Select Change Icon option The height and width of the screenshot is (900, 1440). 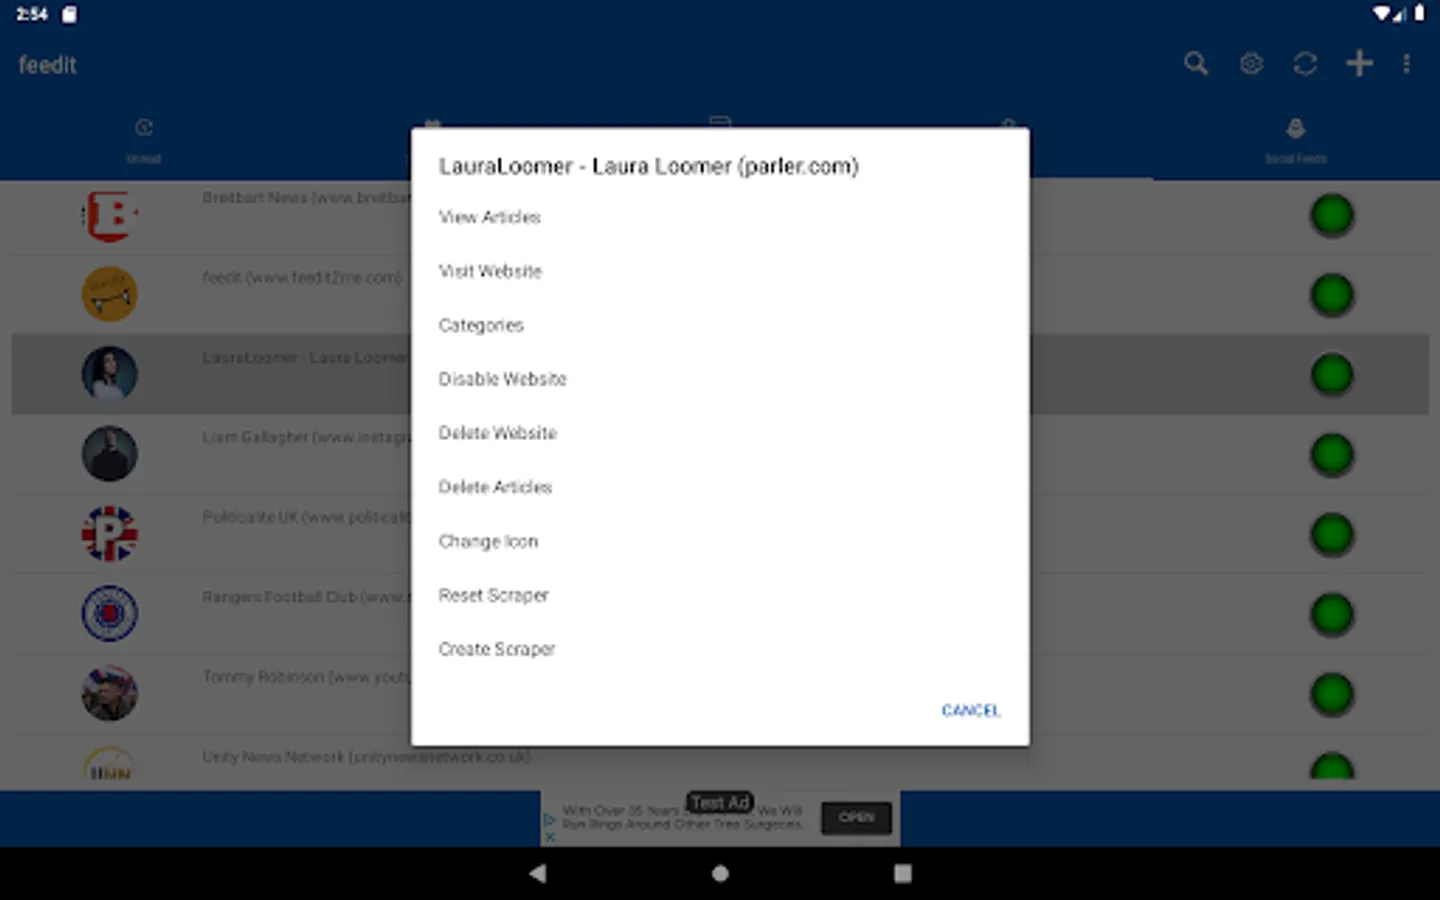click(488, 541)
